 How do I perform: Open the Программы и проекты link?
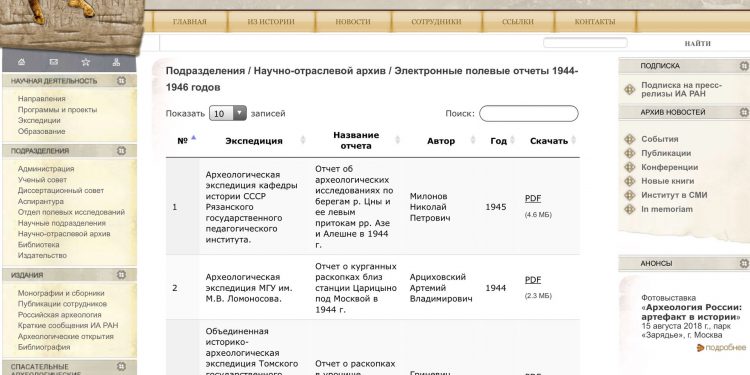tap(57, 110)
